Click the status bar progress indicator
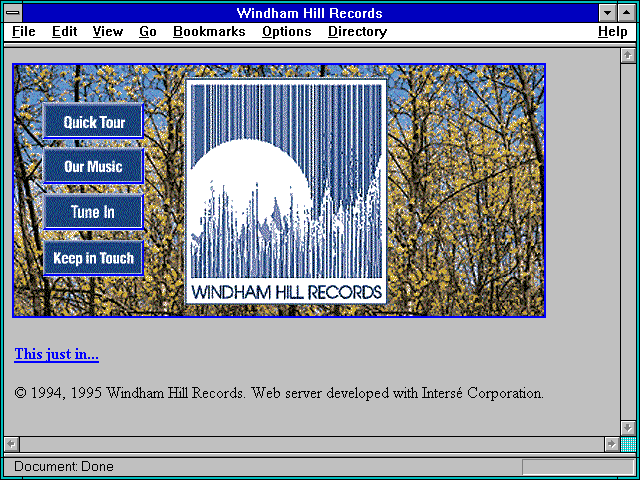This screenshot has height=480, width=640. coord(578,467)
